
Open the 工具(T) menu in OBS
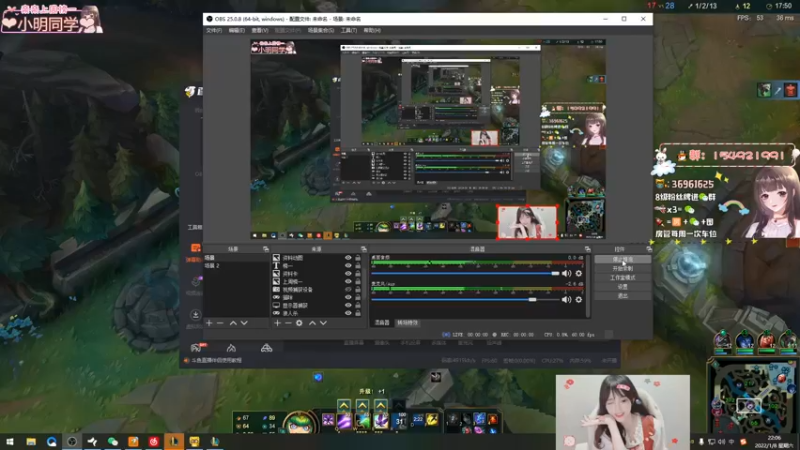click(348, 31)
